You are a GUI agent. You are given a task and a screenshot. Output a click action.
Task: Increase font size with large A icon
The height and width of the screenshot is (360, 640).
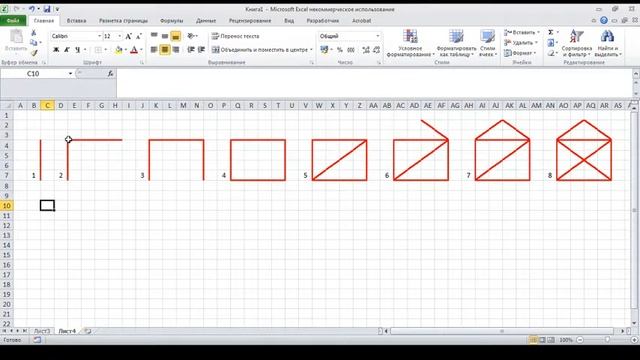pyautogui.click(x=129, y=36)
